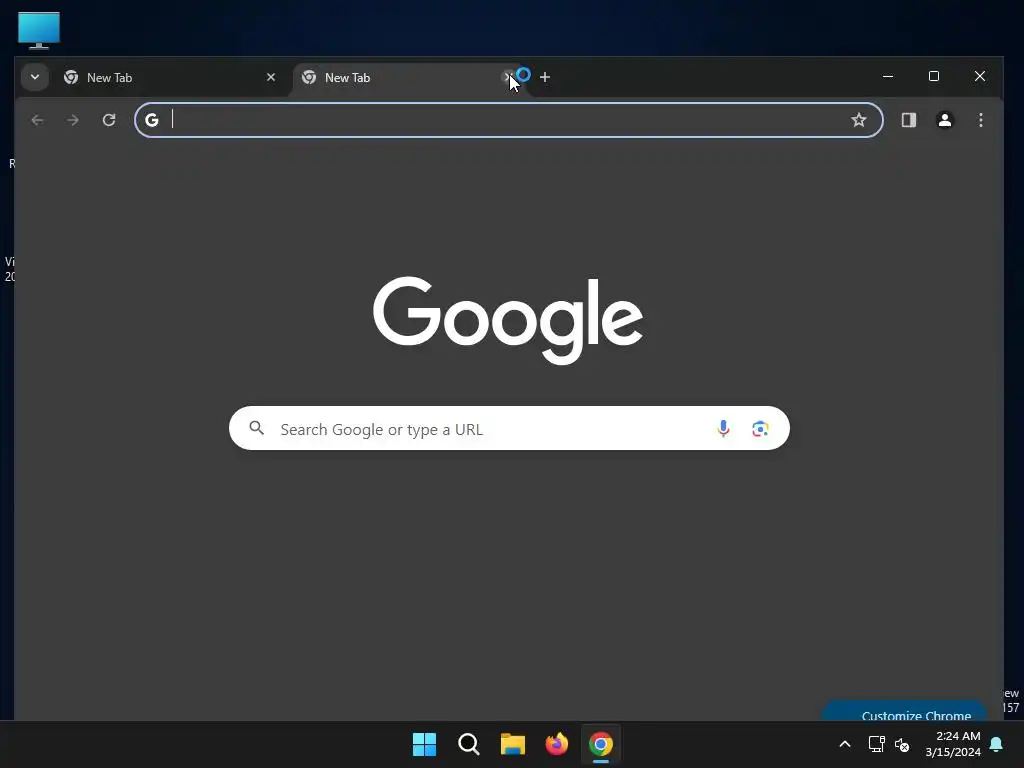Select the This PC desktop icon
The image size is (1024, 768).
[39, 31]
